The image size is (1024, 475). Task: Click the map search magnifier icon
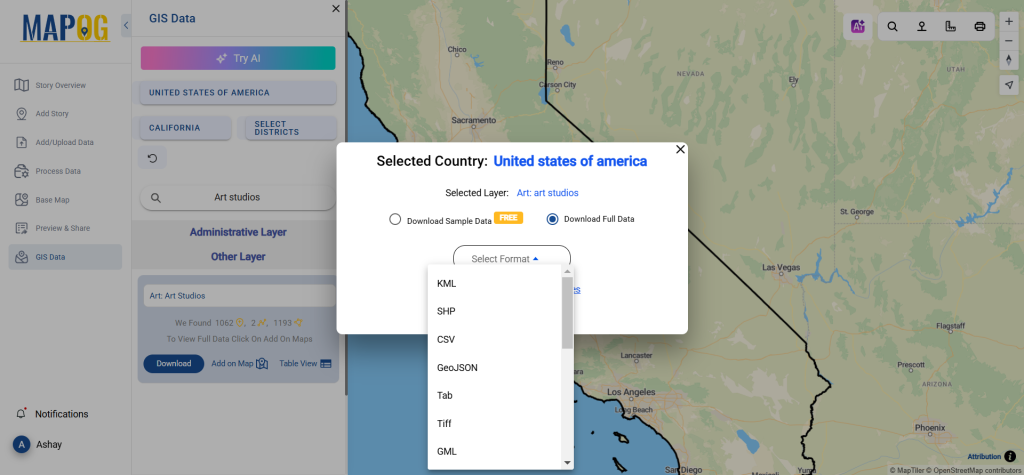[x=892, y=27]
